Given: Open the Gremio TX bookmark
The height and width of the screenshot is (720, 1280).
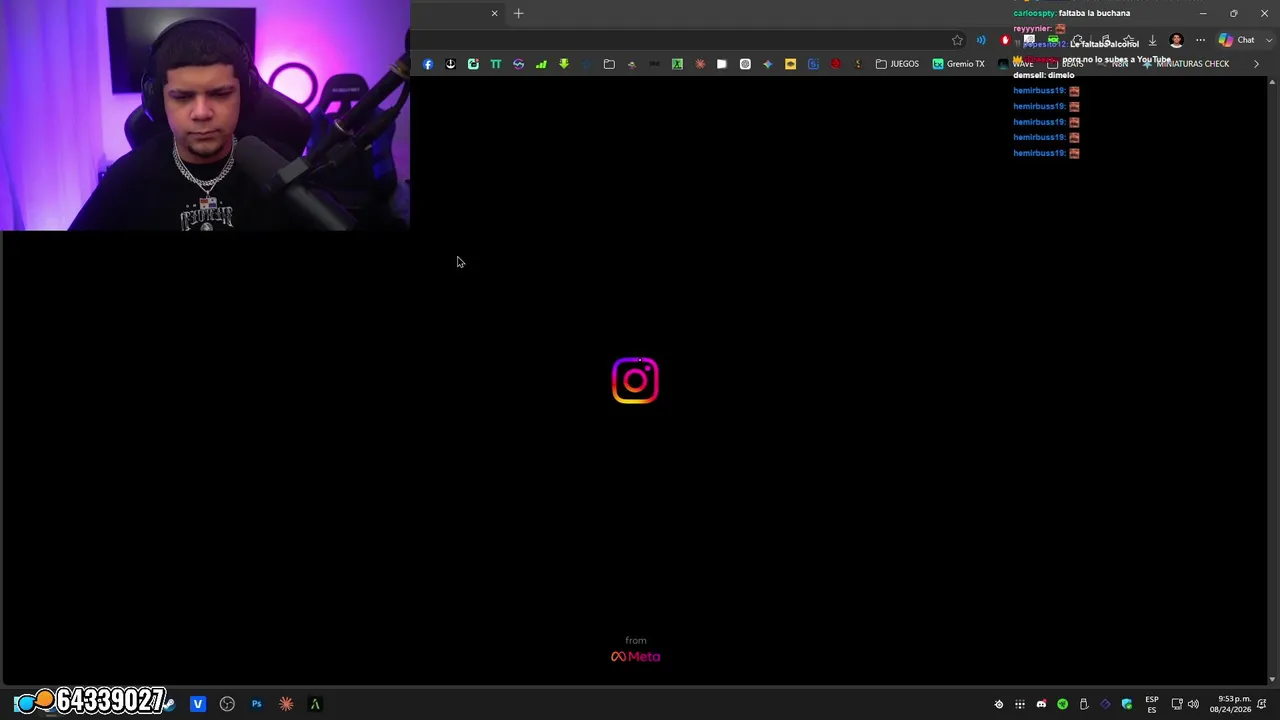Looking at the screenshot, I should pyautogui.click(x=958, y=64).
